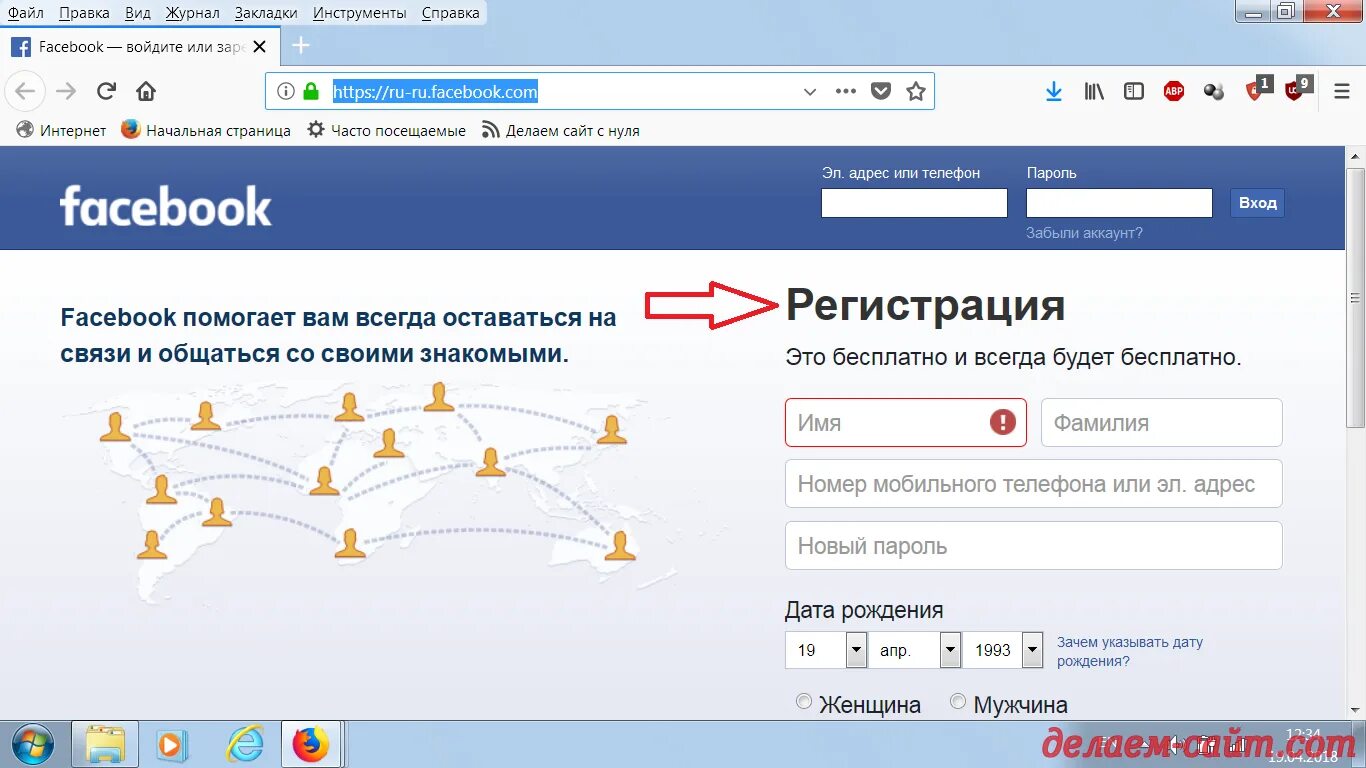This screenshot has height=768, width=1366.
Task: Launch Internet Explorer from the taskbar
Action: (243, 744)
